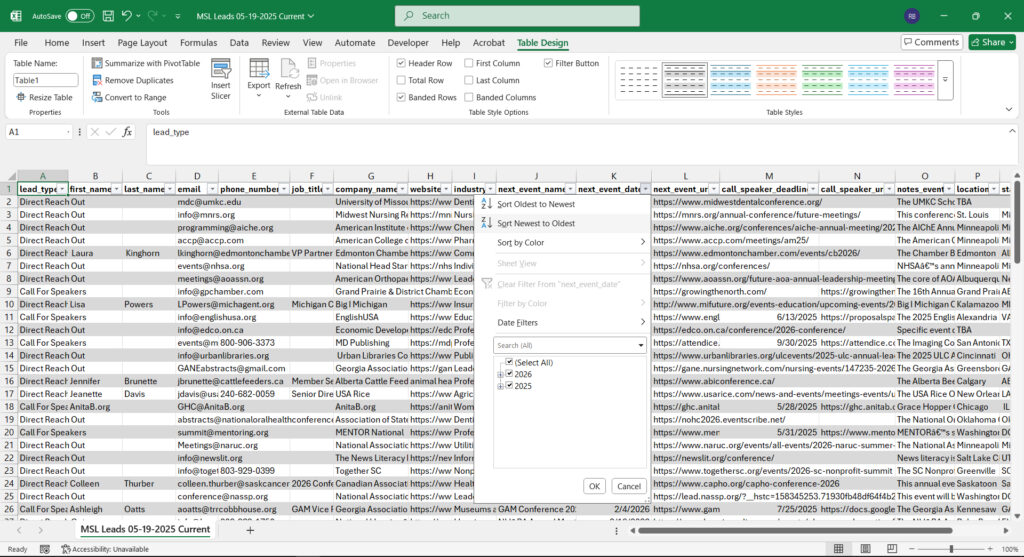Open email column filter dropdown
Viewport: 1024px width, 557px height.
point(212,189)
